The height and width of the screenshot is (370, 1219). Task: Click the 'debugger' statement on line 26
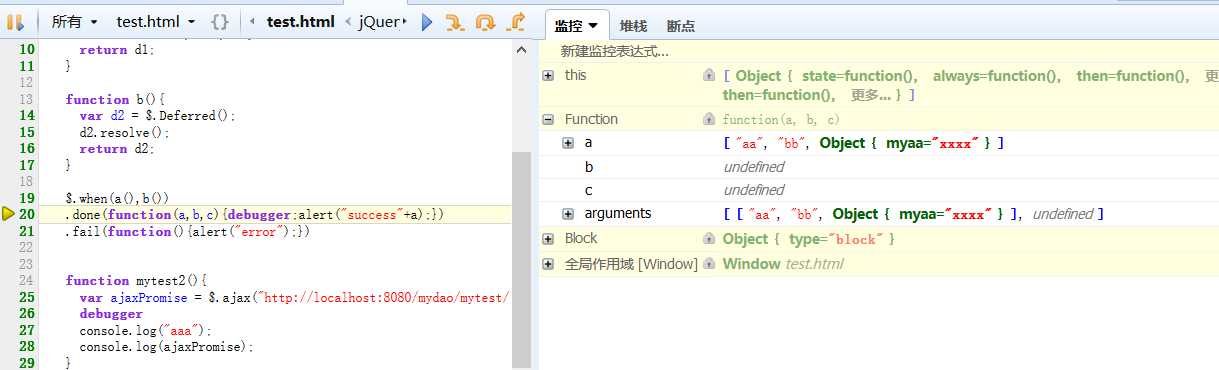[x=111, y=314]
